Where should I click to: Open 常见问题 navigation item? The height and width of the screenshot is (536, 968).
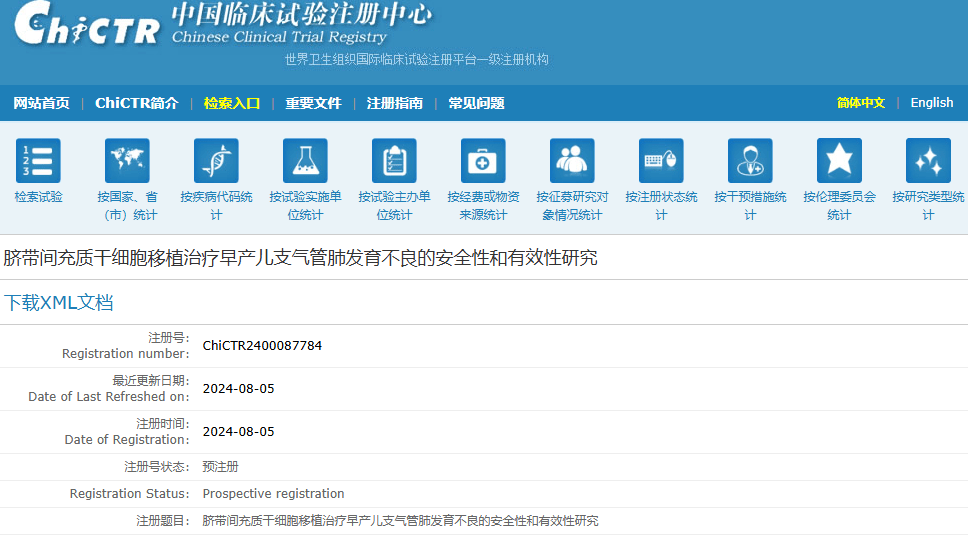(476, 103)
